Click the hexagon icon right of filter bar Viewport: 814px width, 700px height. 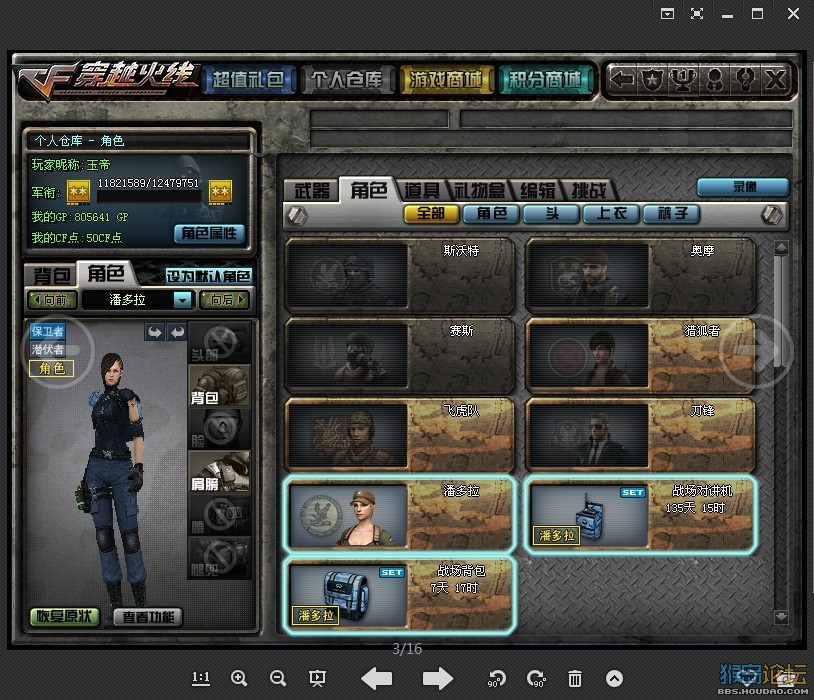point(771,215)
